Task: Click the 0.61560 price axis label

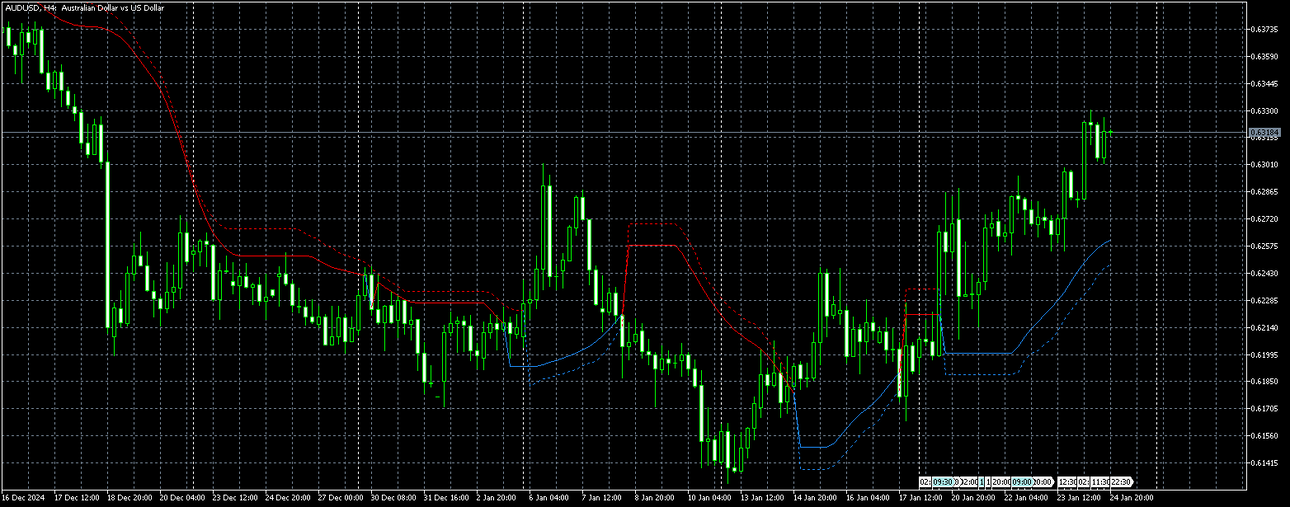Action: click(1265, 435)
